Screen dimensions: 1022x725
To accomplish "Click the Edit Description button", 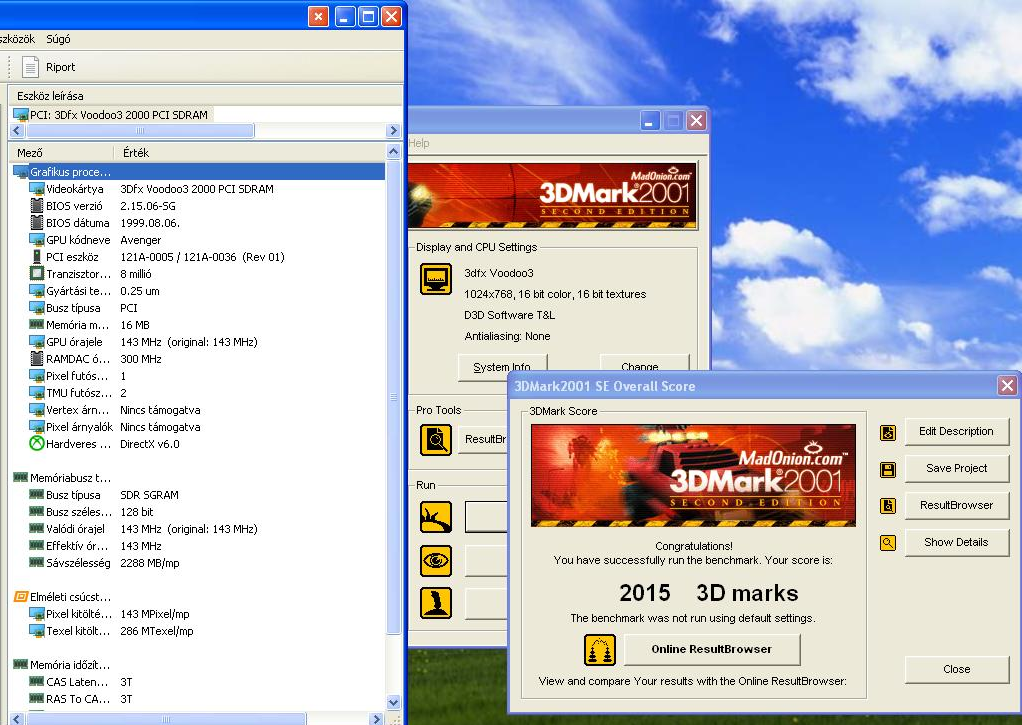I will [x=957, y=432].
